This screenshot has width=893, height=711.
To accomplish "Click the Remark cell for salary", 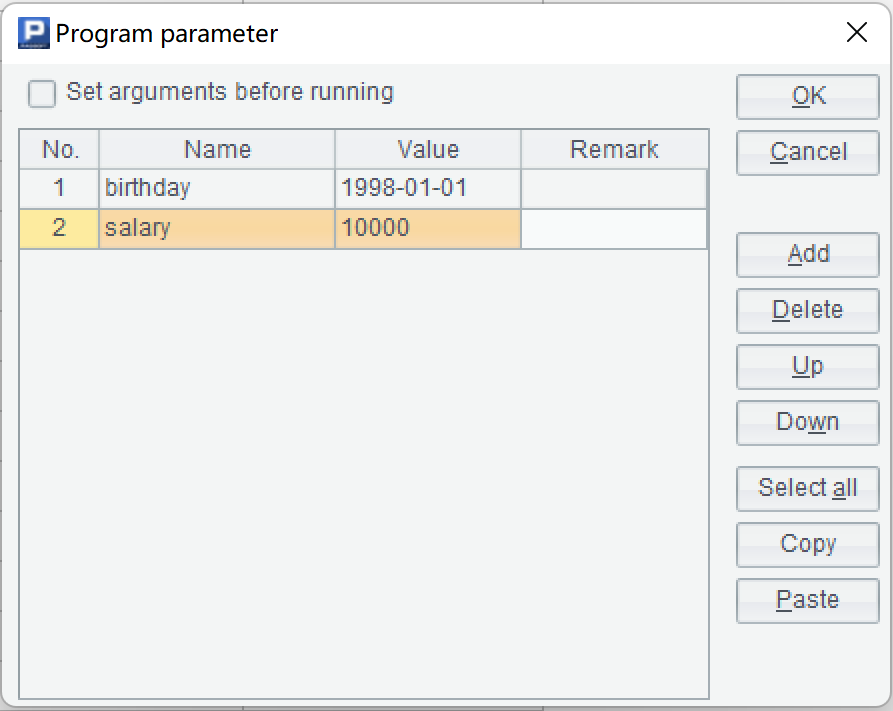I will [614, 228].
